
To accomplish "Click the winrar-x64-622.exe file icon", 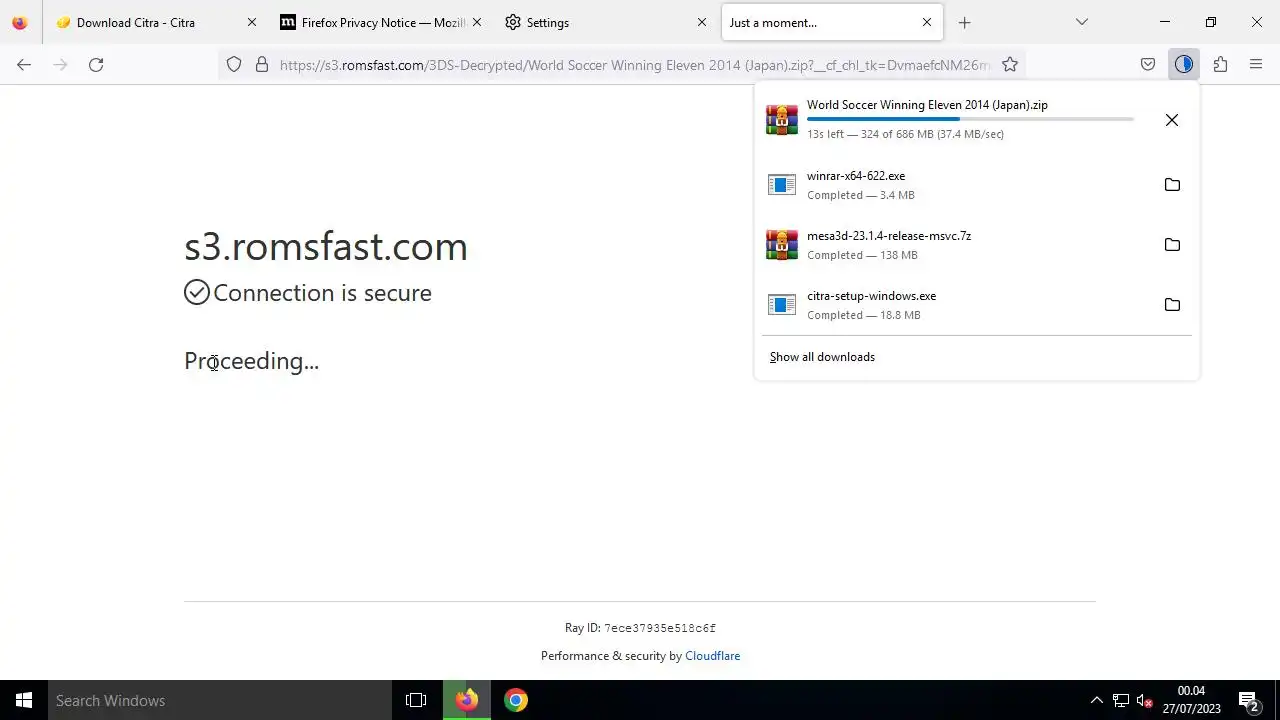I will (782, 185).
